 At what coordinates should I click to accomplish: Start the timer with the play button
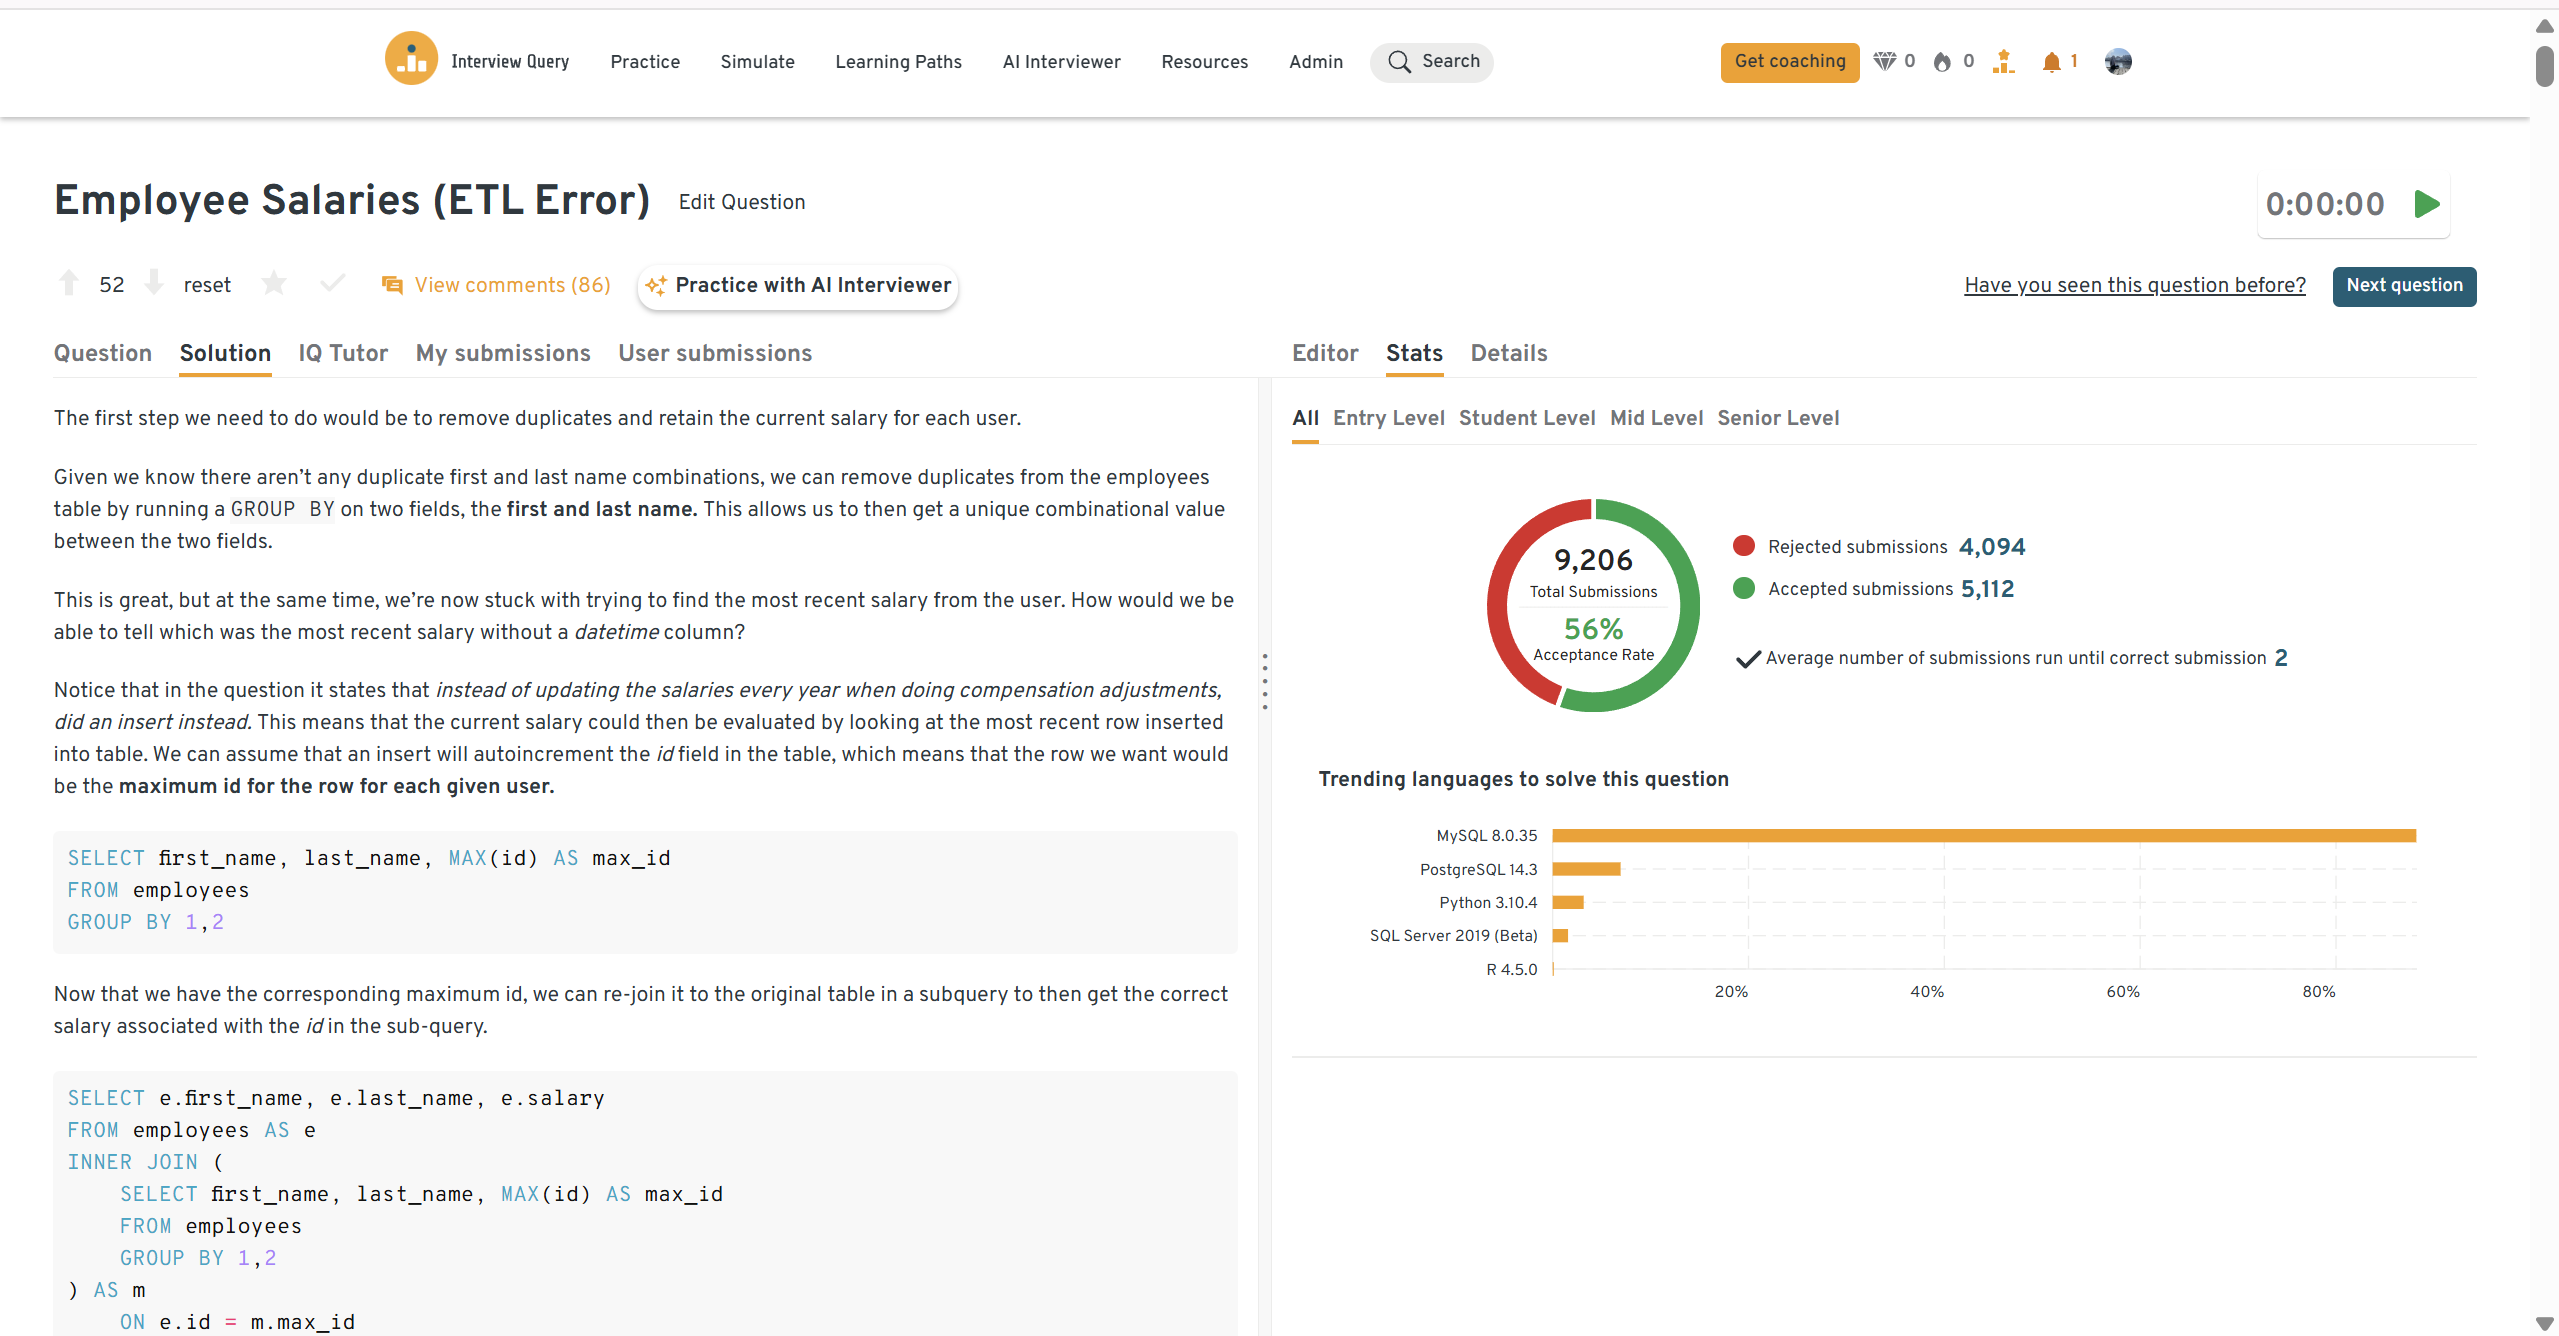(2426, 204)
